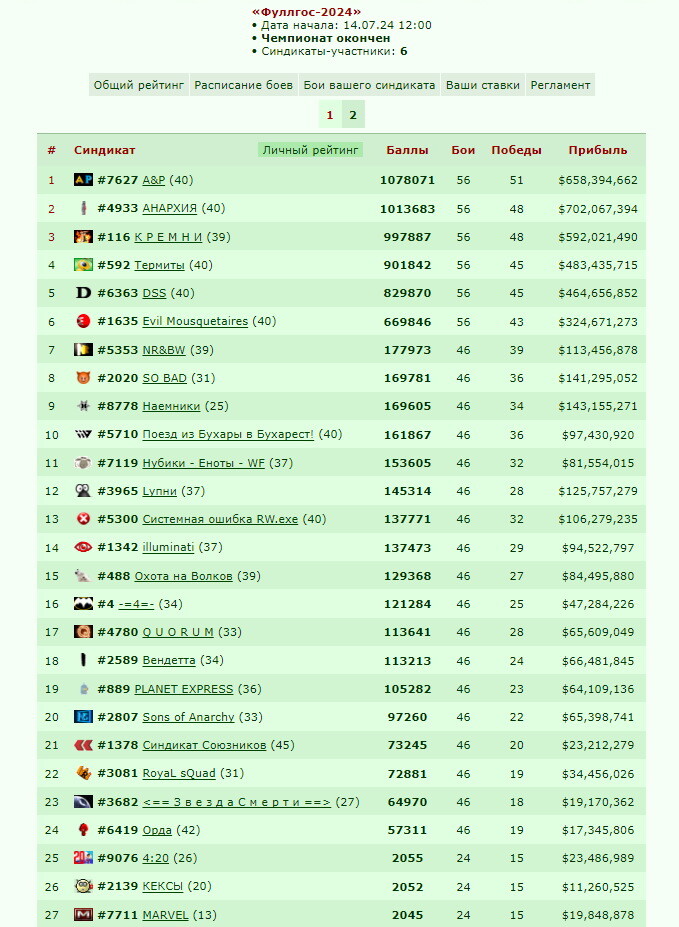The height and width of the screenshot is (927, 679).
Task: Click the -=4=- syndicate emblem icon
Action: coord(83,604)
